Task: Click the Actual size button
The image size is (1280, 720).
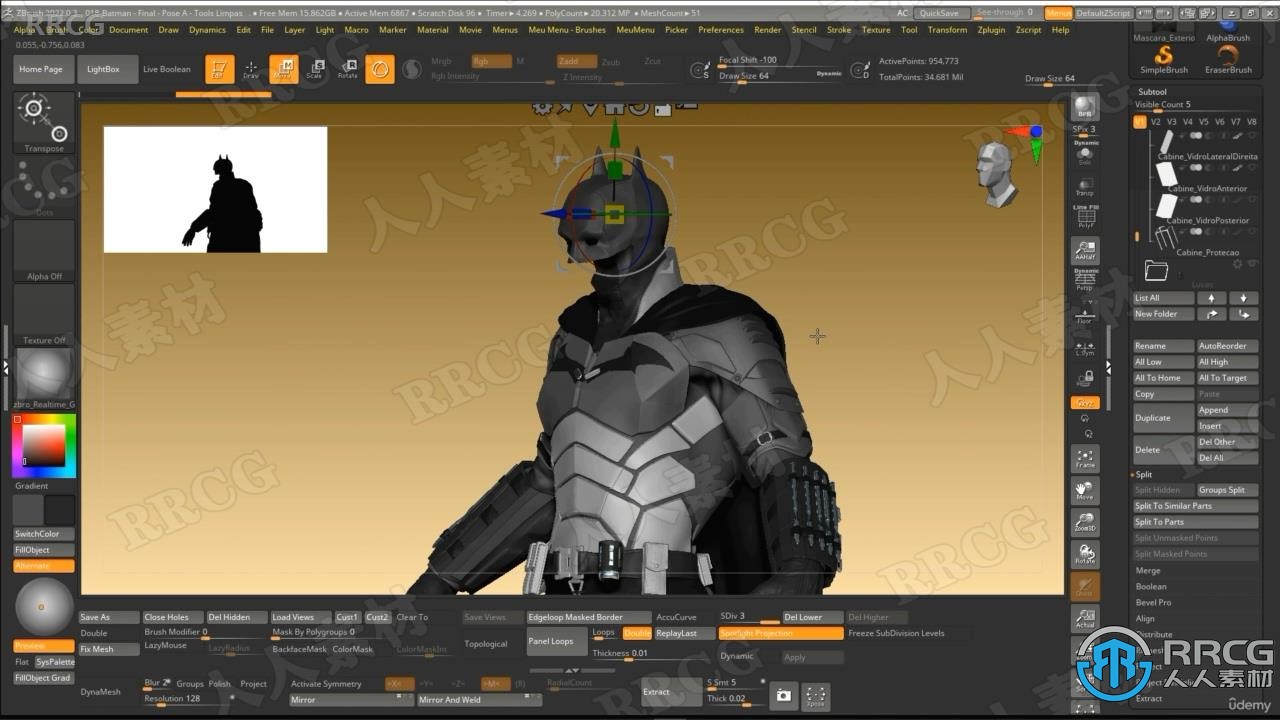Action: pos(1085,618)
